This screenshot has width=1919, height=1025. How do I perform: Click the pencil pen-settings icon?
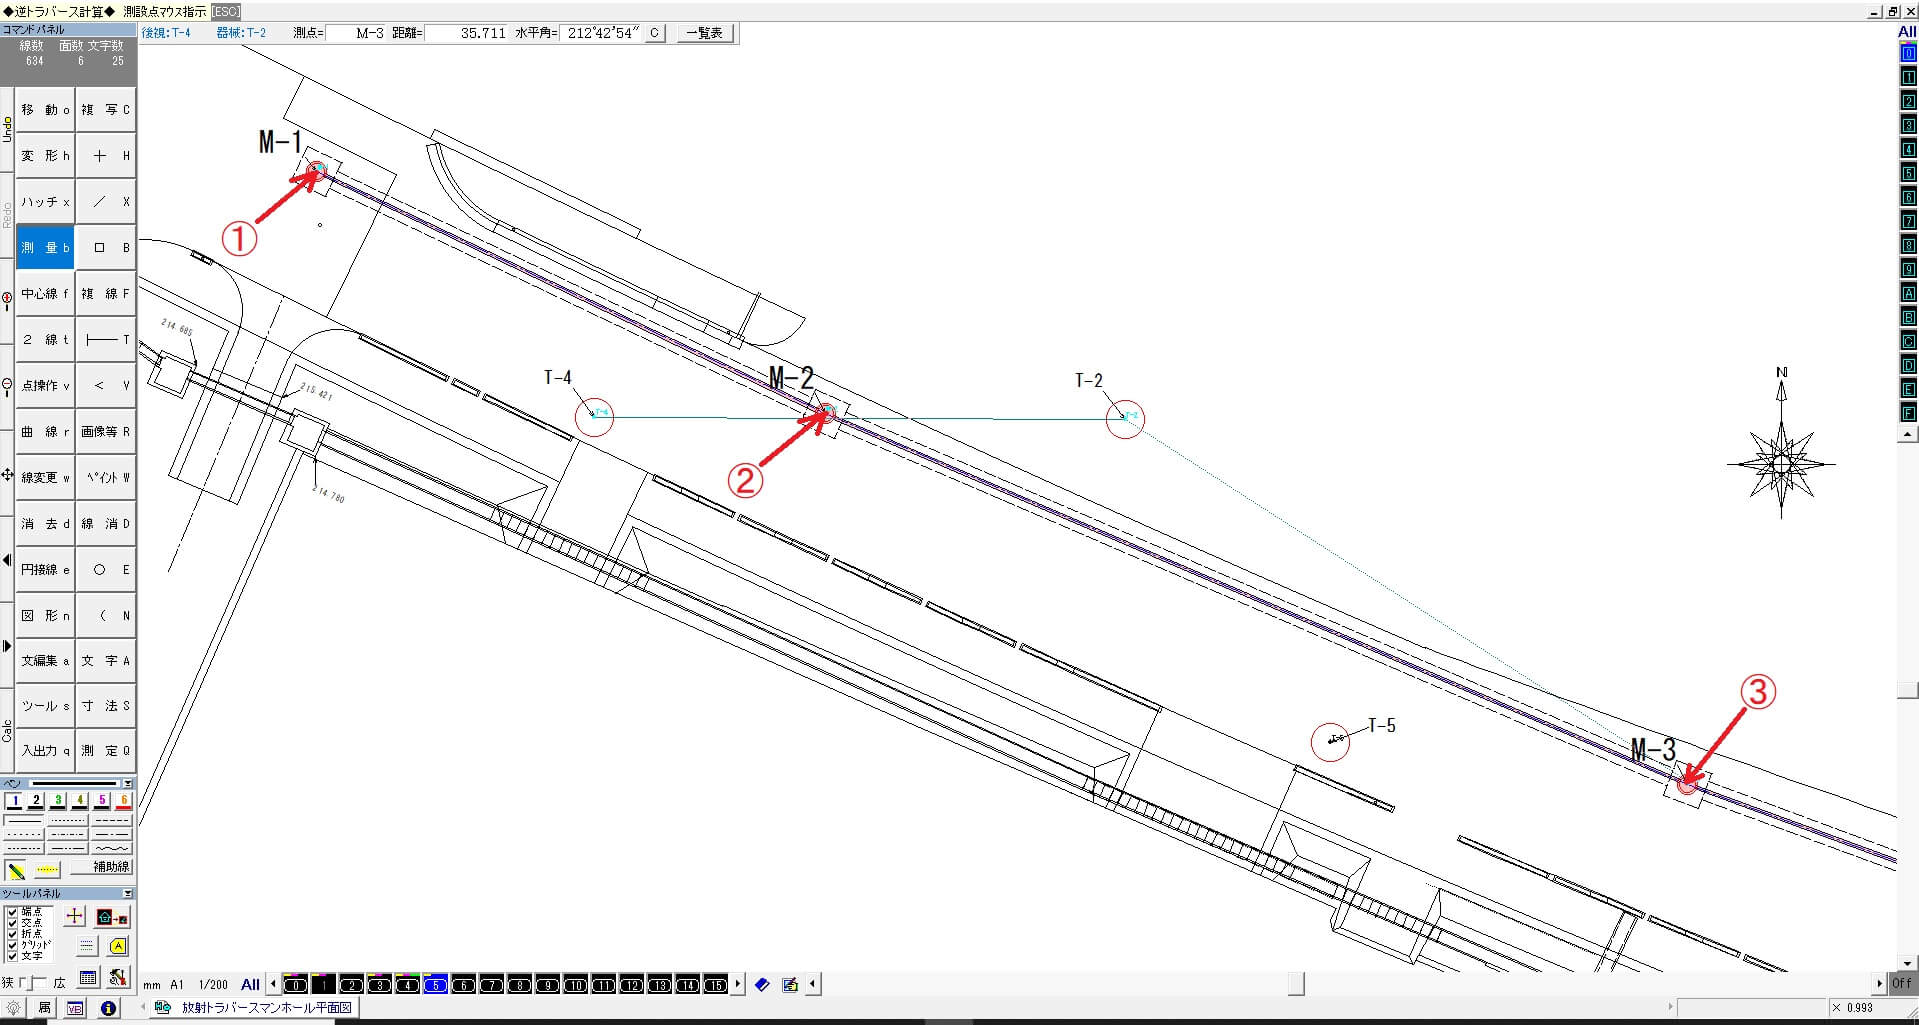coord(16,869)
